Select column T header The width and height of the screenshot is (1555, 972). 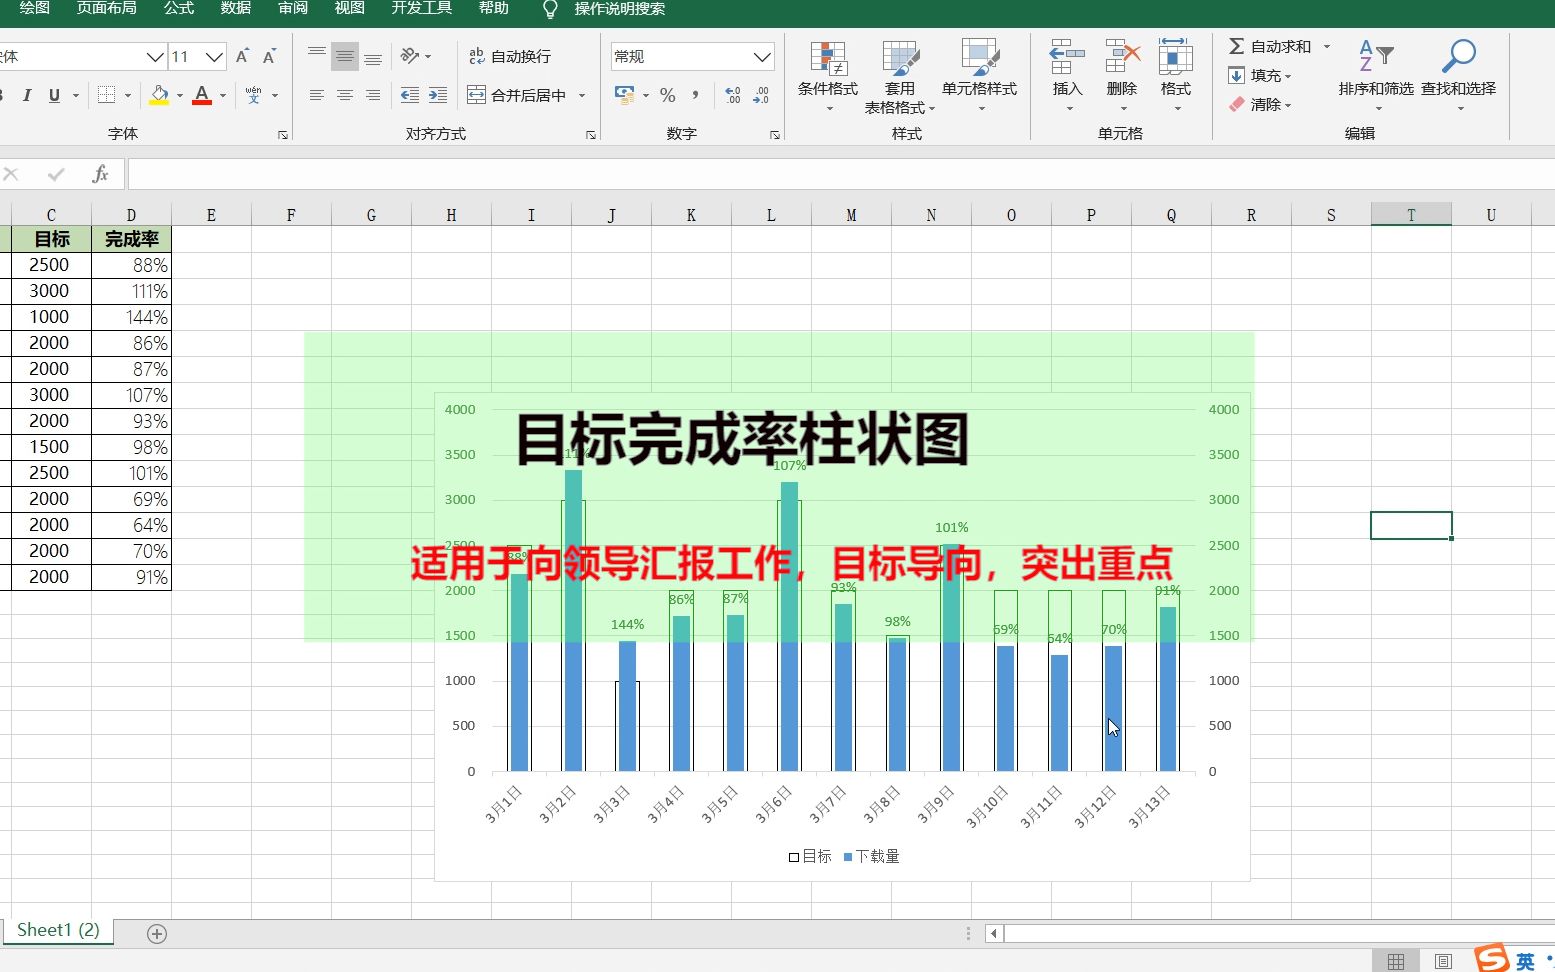point(1411,215)
